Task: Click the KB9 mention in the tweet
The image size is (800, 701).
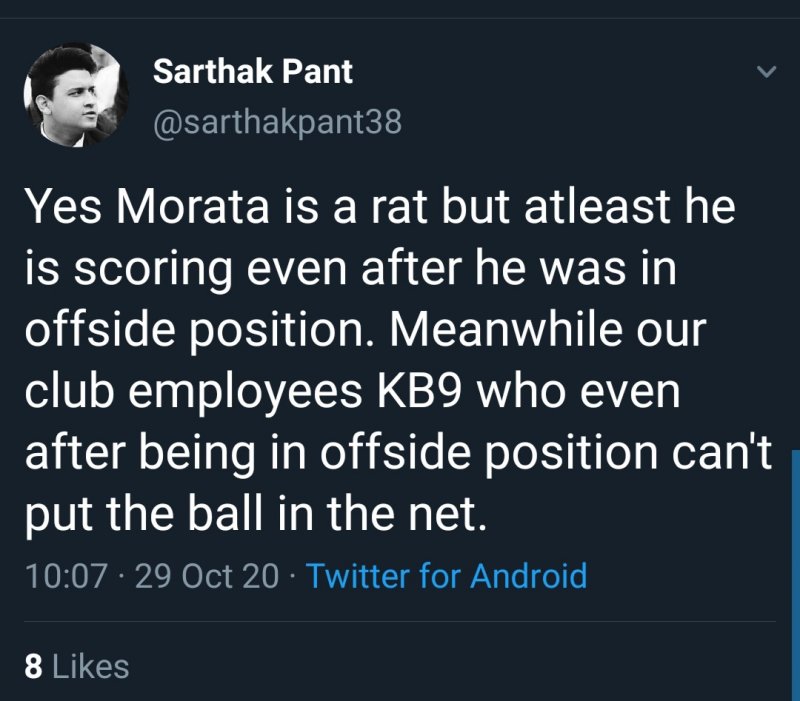Action: 416,392
